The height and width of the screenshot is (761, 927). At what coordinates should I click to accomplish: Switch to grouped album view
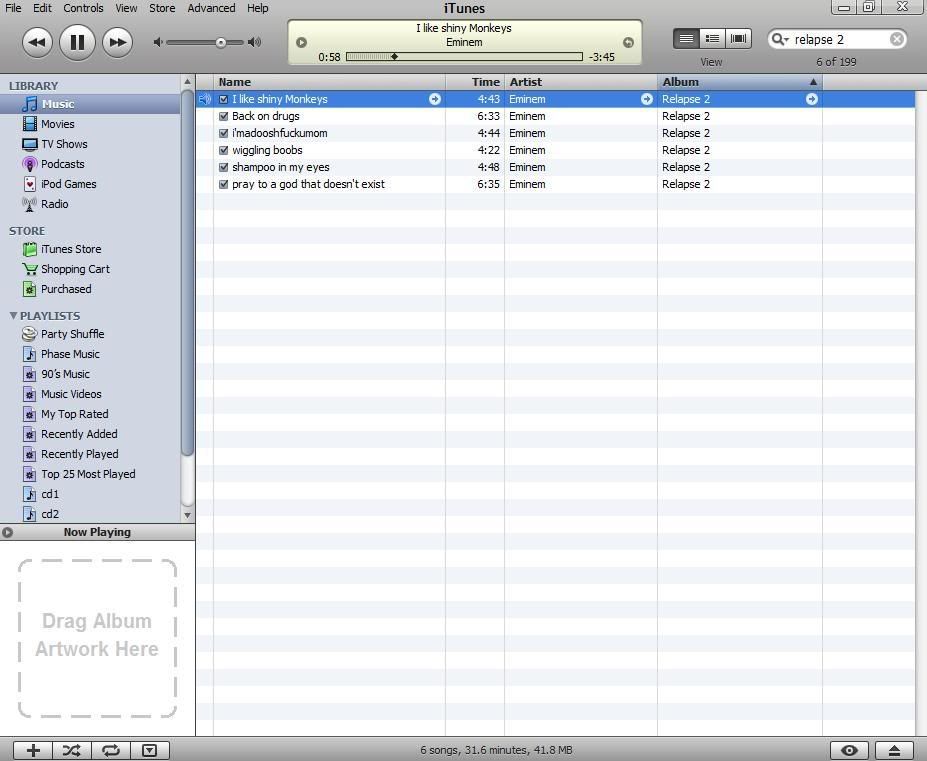tap(712, 39)
